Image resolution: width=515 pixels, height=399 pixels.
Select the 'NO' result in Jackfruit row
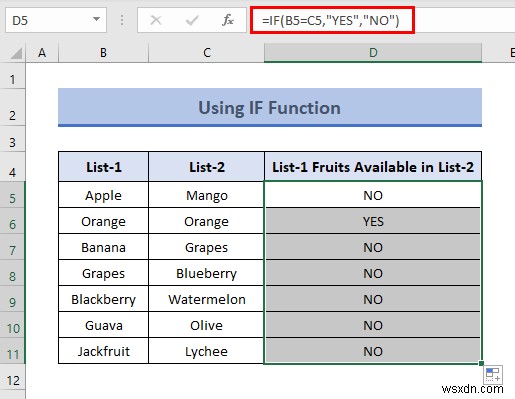point(373,351)
